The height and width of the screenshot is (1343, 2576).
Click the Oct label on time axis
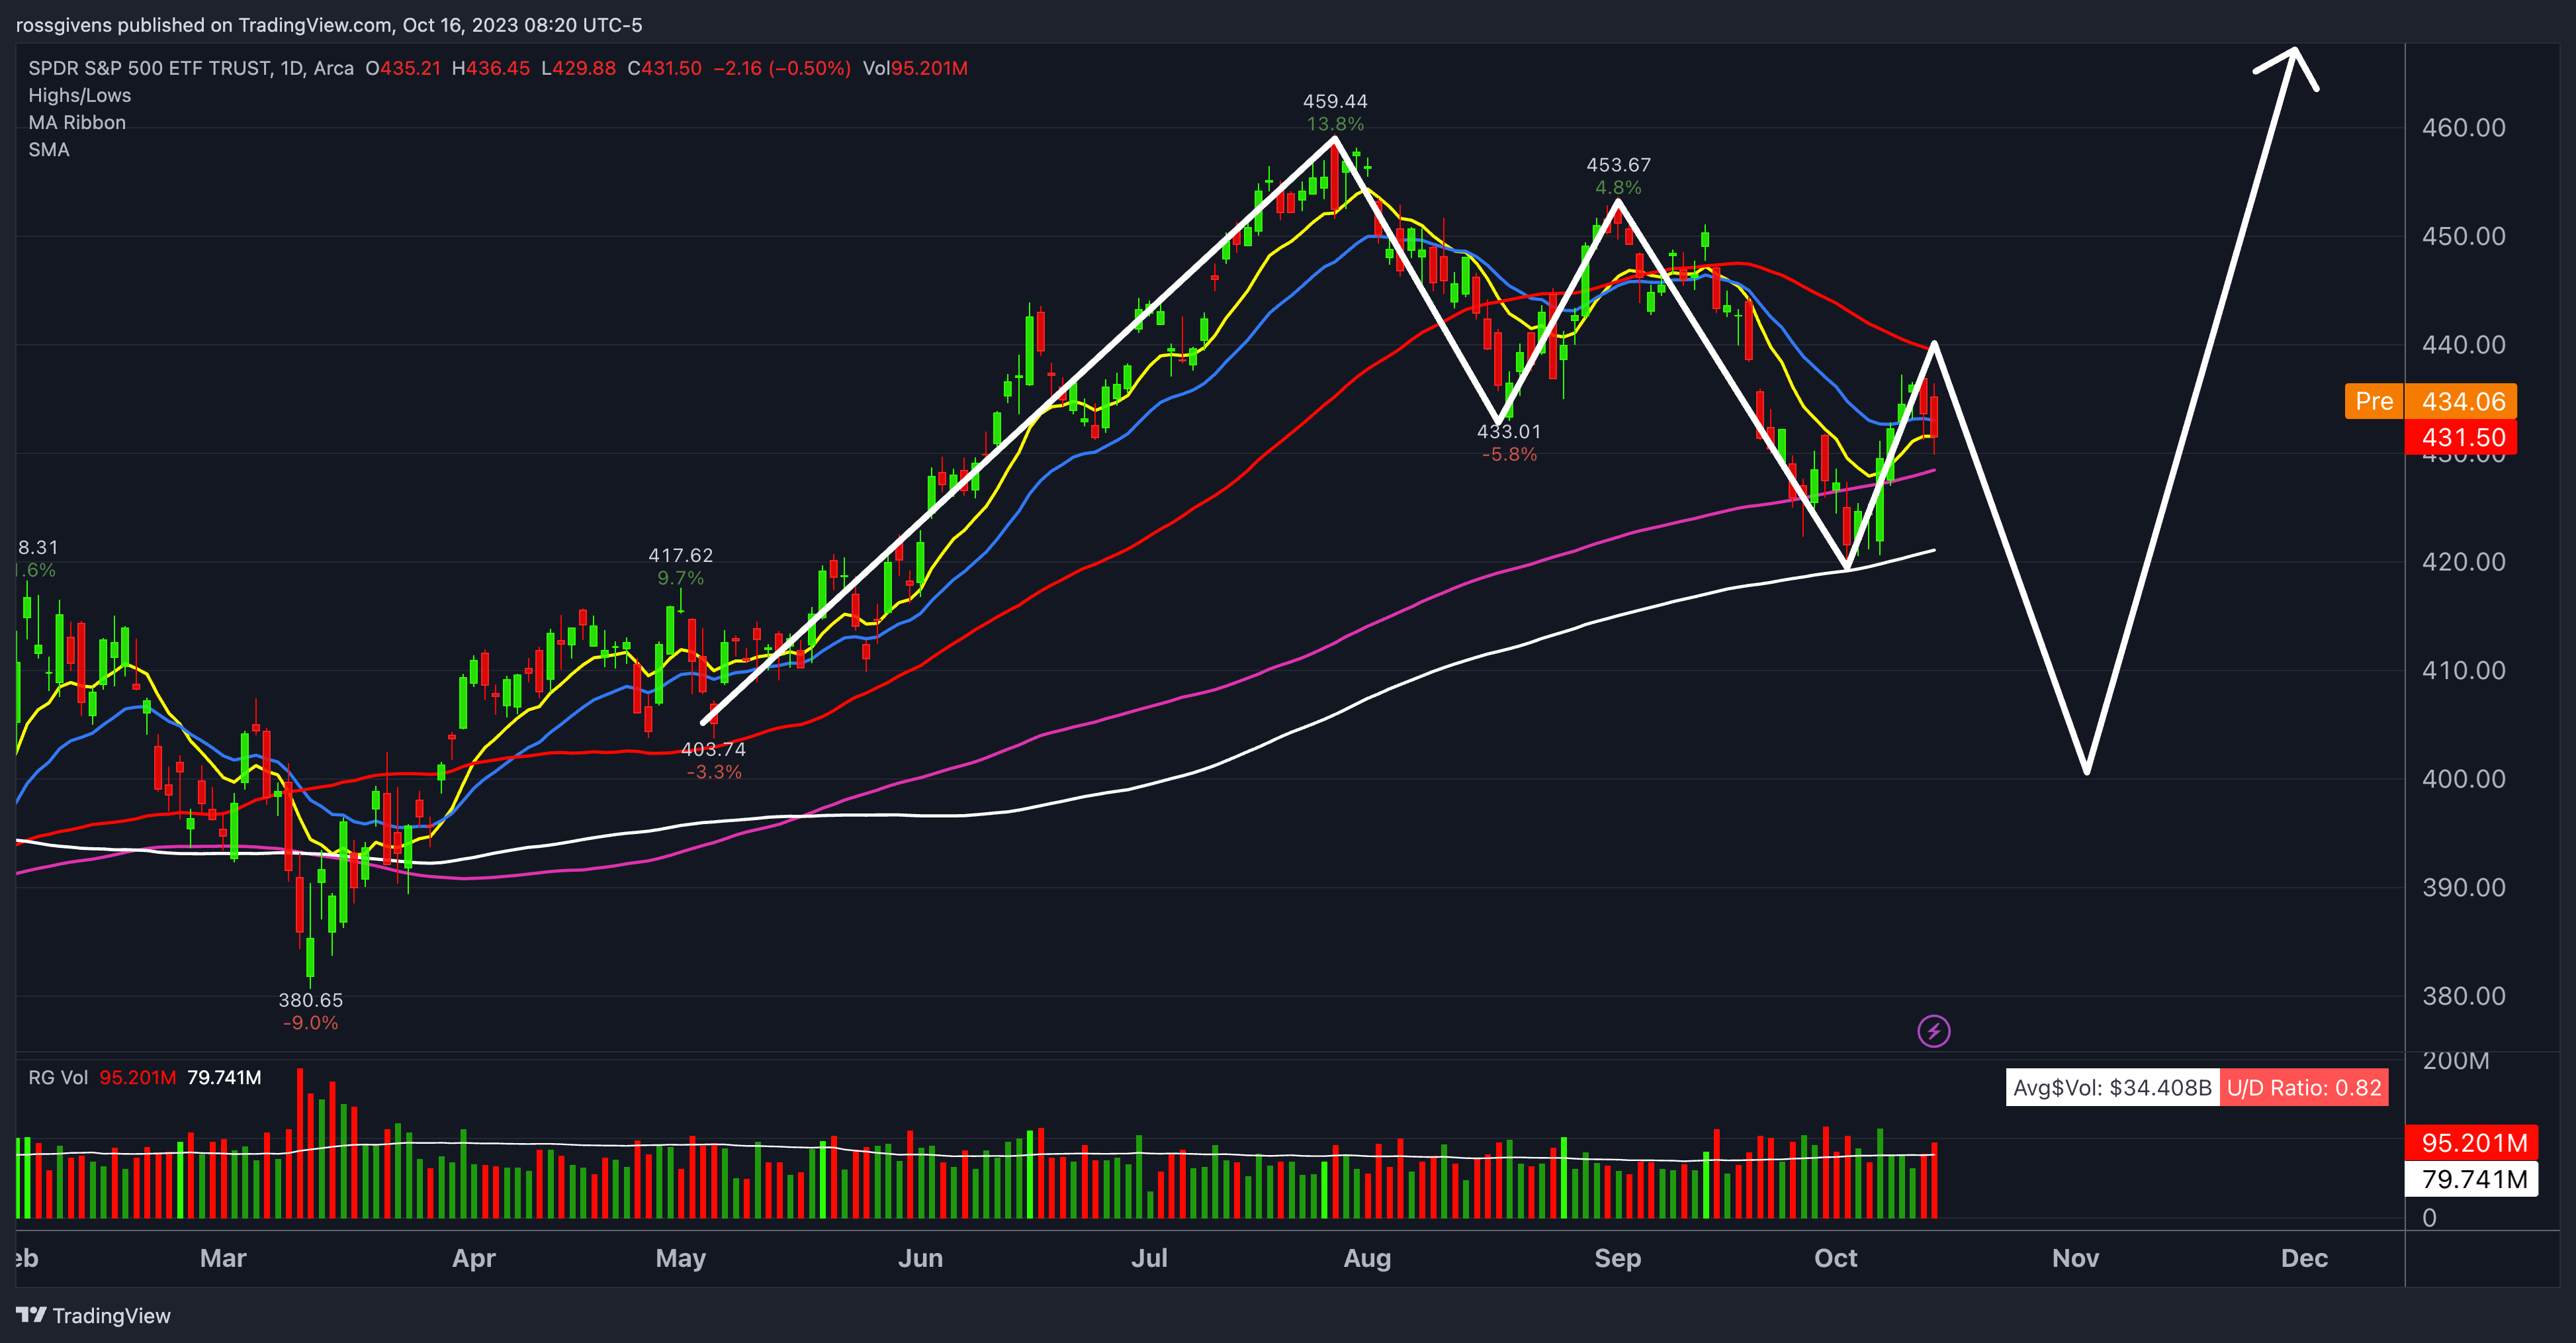point(1835,1258)
